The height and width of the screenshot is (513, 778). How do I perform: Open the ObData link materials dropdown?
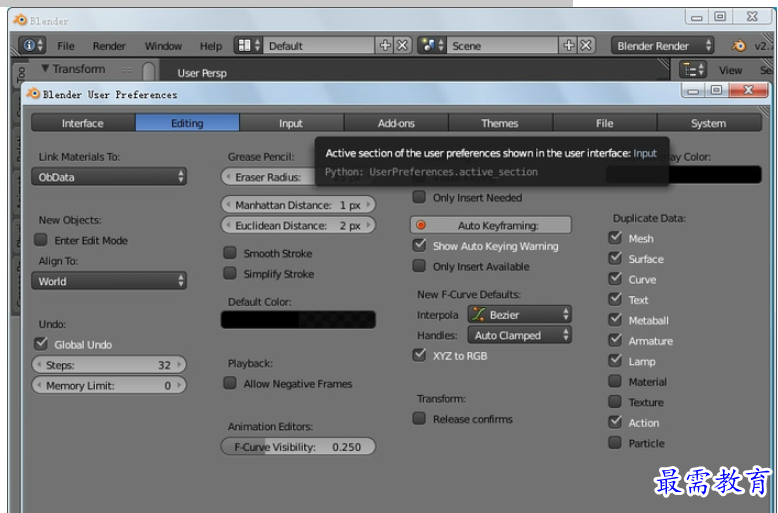click(109, 177)
